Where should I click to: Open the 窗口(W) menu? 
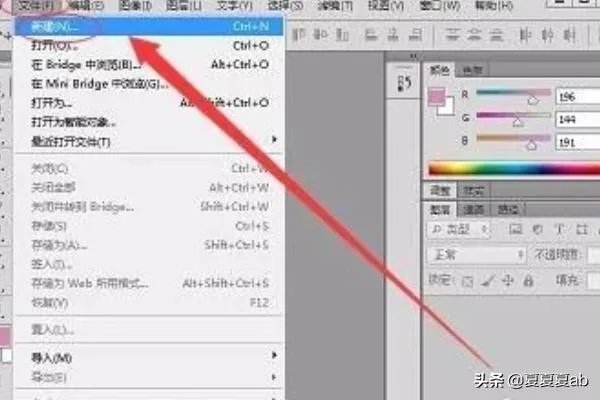pyautogui.click(x=439, y=6)
